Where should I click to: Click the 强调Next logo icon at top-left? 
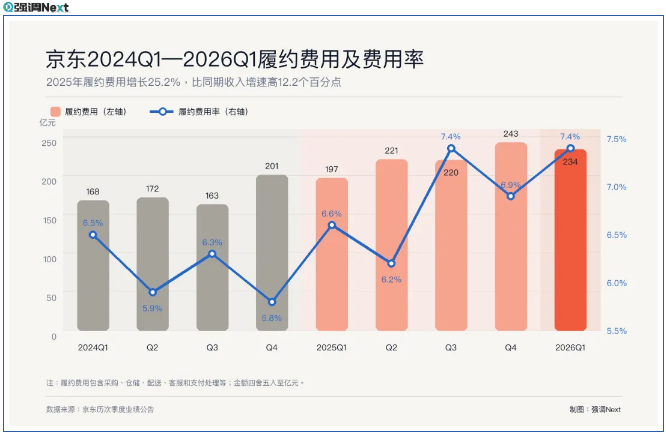click(x=8, y=7)
